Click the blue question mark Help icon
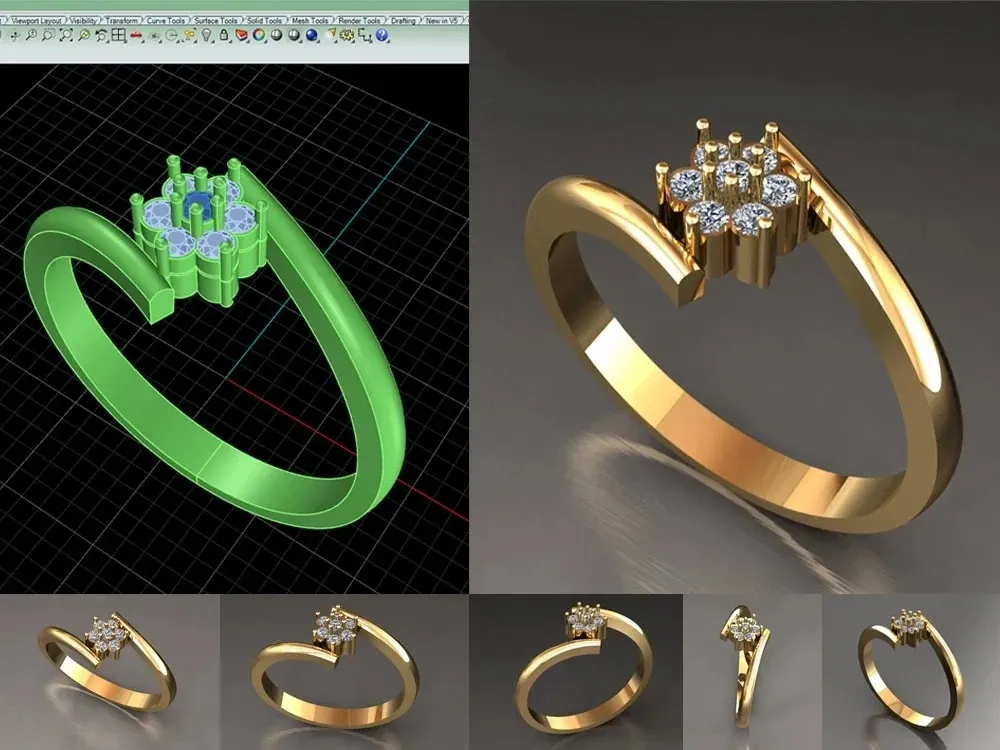The height and width of the screenshot is (750, 1000). click(382, 35)
